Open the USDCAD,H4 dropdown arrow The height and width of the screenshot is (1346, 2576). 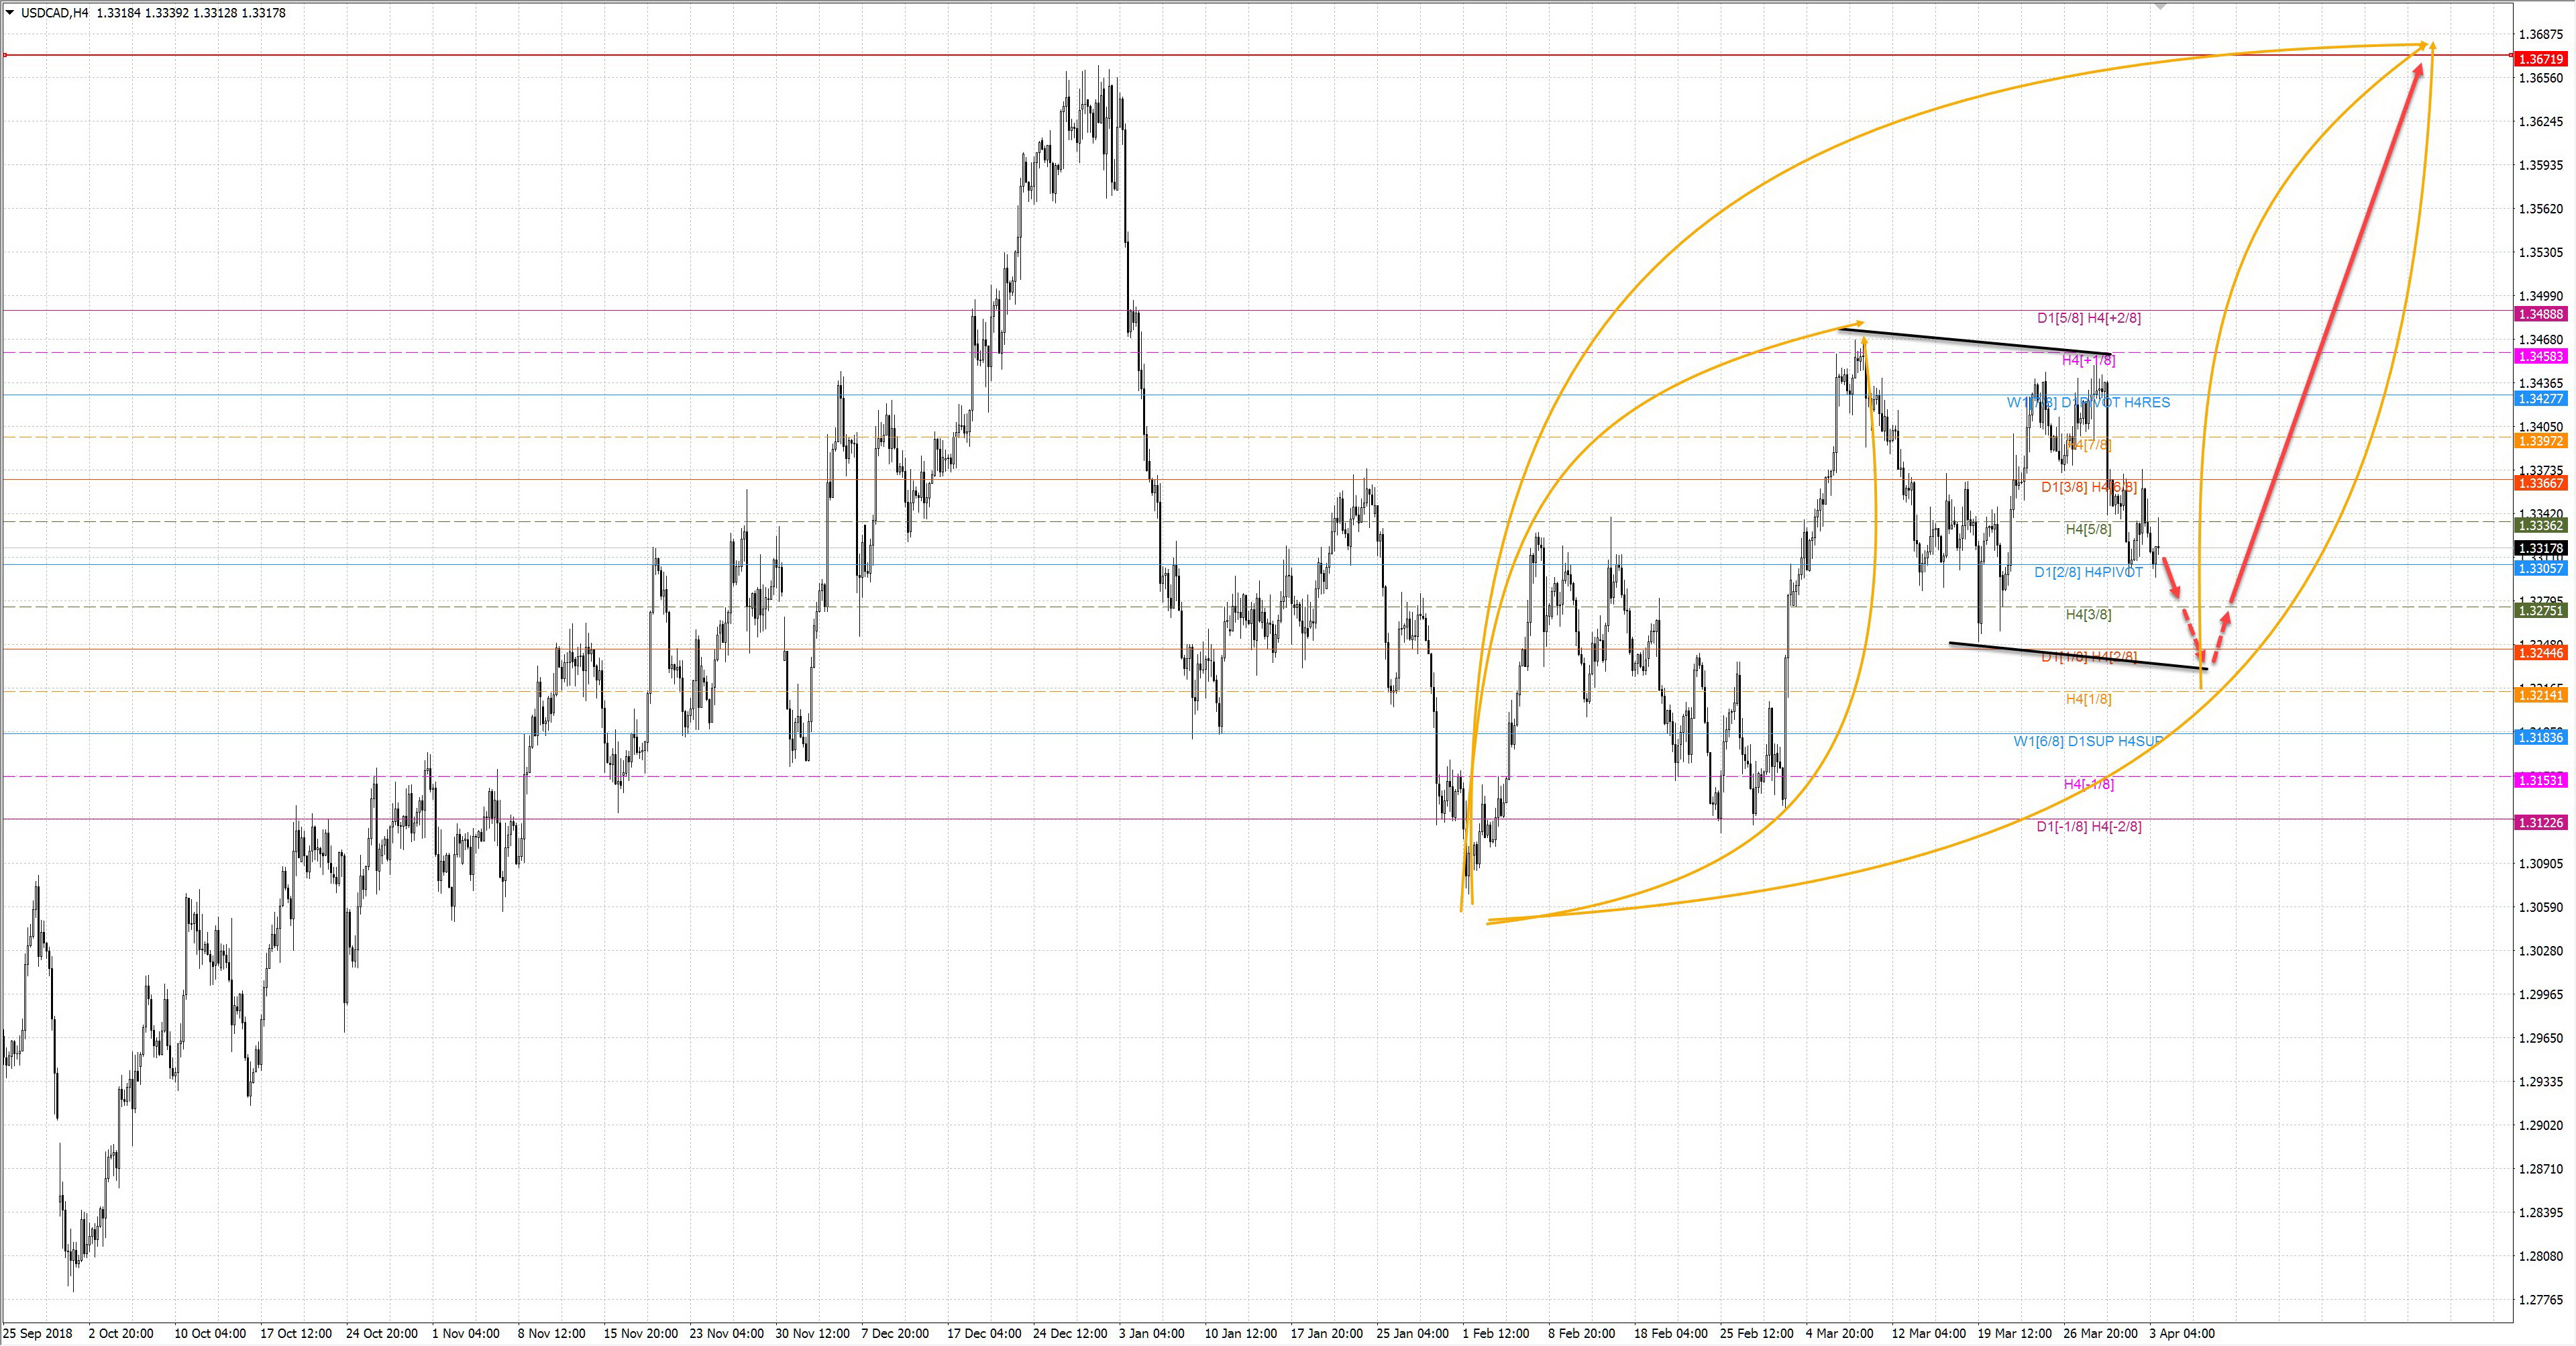(x=10, y=13)
